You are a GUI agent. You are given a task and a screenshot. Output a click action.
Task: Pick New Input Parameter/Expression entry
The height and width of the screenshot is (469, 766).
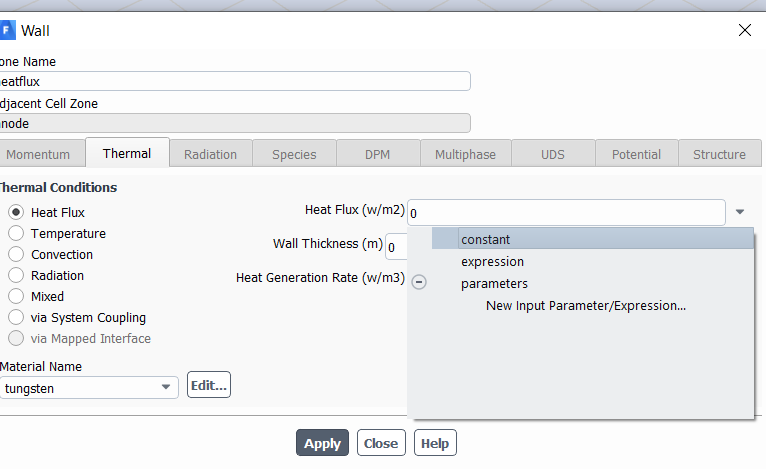click(586, 305)
